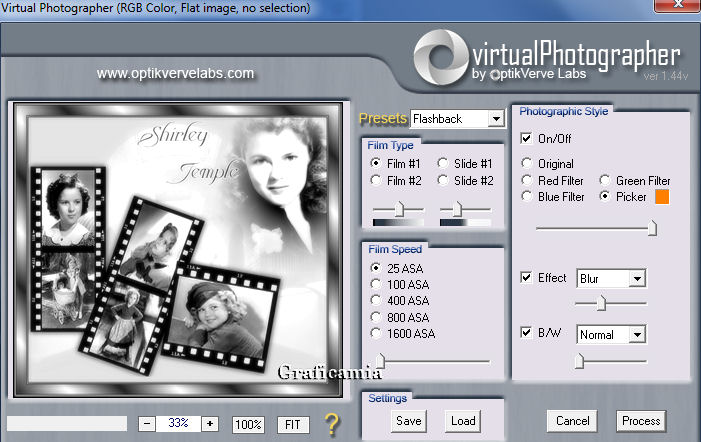Select the Red Filter option
This screenshot has height=442, width=701.
pyautogui.click(x=527, y=180)
